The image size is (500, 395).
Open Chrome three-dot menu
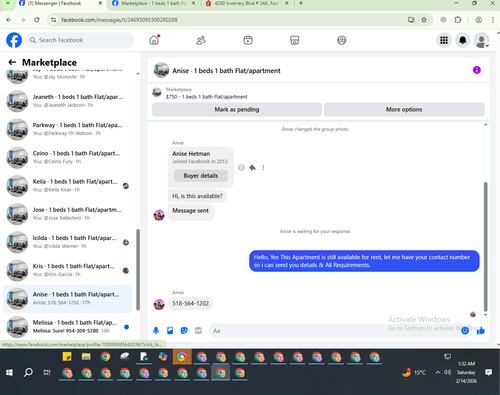[x=493, y=20]
